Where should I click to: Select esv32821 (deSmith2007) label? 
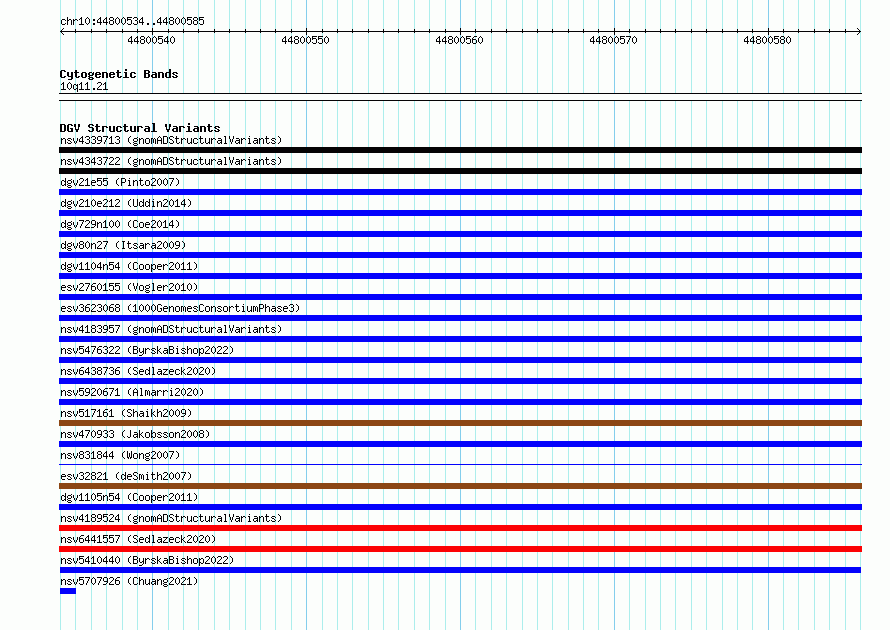pos(126,476)
